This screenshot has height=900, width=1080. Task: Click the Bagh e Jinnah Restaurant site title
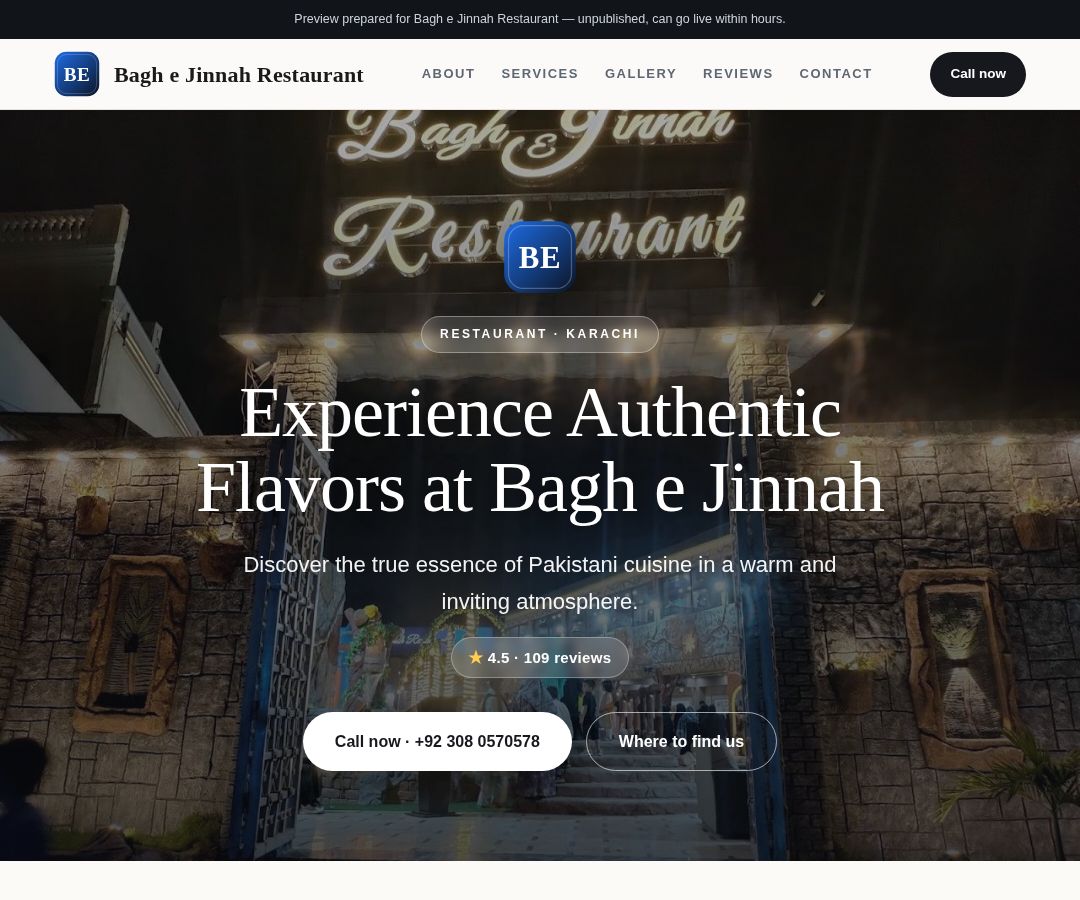tap(238, 74)
